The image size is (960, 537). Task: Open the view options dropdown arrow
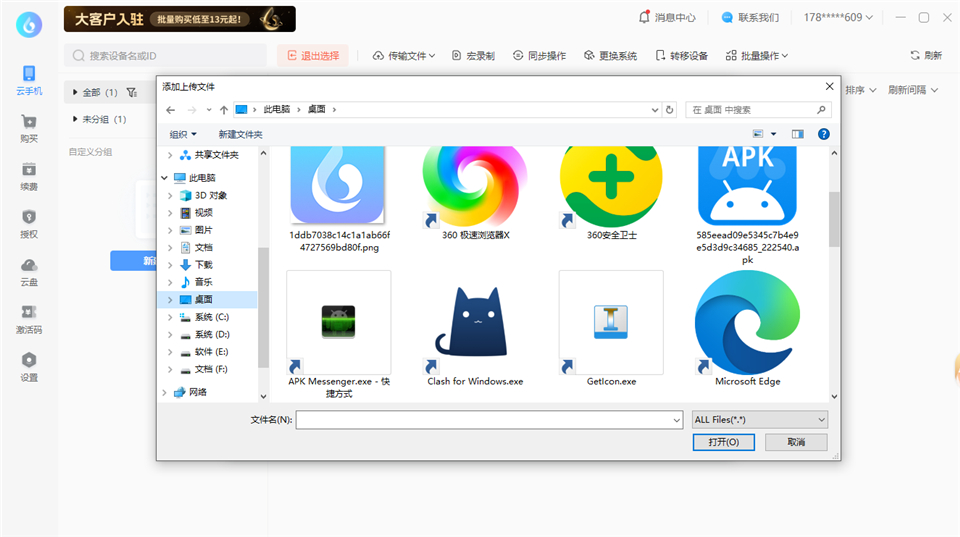point(773,134)
